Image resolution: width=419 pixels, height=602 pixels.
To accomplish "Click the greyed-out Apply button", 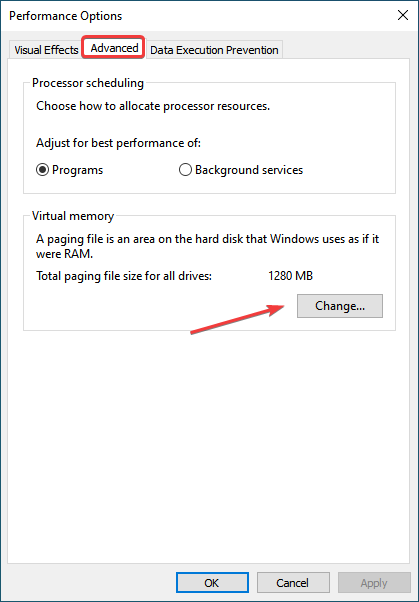I will pyautogui.click(x=374, y=583).
